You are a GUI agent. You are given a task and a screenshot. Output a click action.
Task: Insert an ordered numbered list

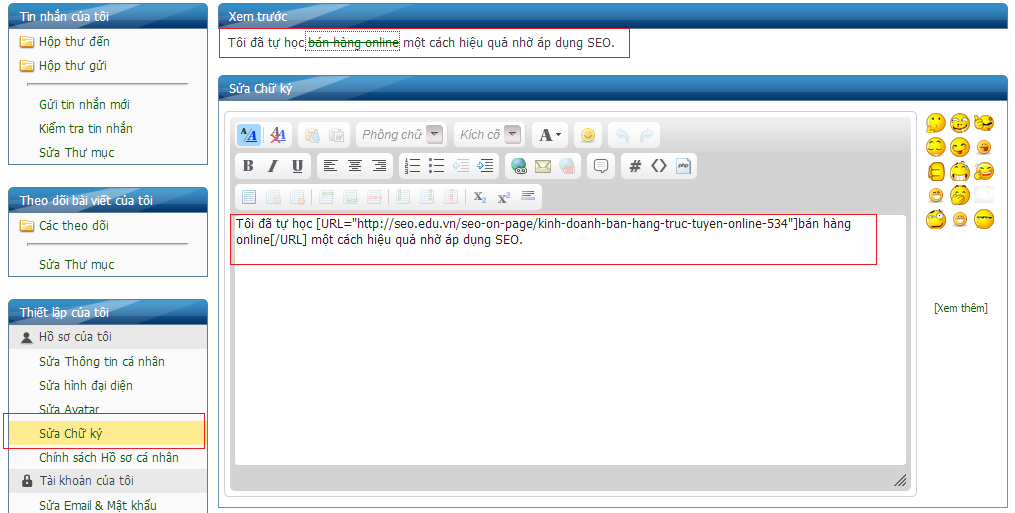pyautogui.click(x=412, y=166)
